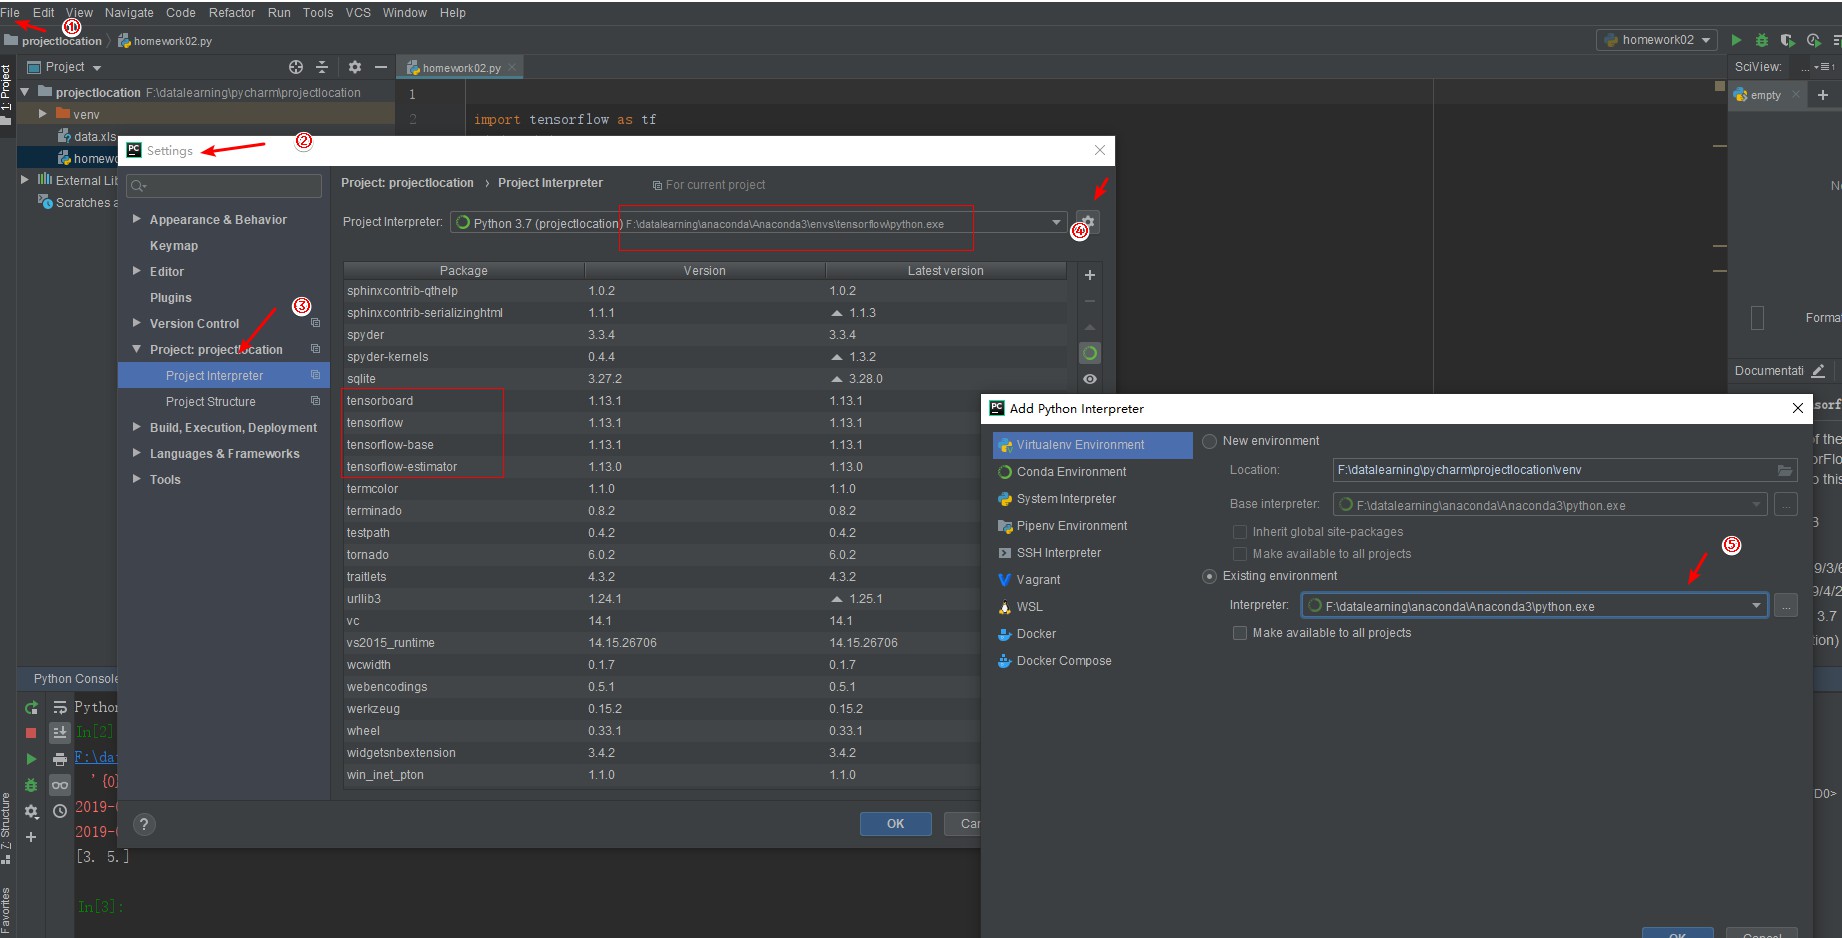1842x938 pixels.
Task: Focus the Settings search field
Action: pos(224,186)
